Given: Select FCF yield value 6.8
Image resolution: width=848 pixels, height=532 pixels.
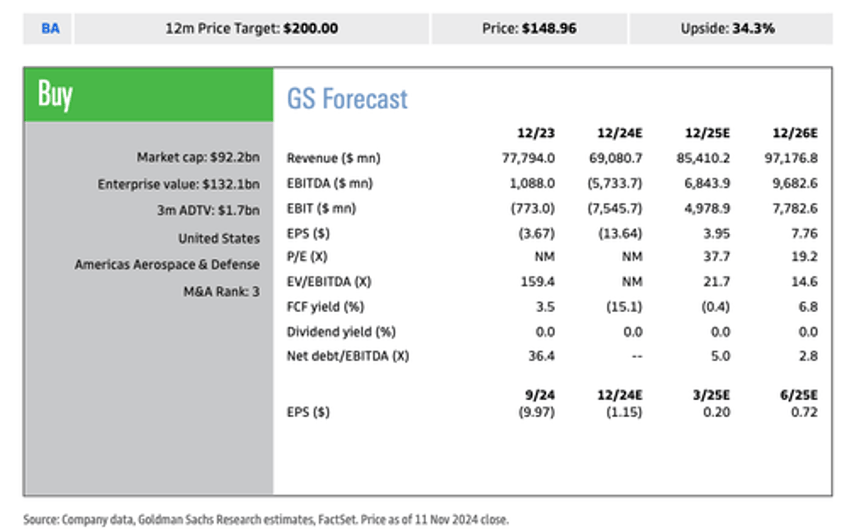Looking at the screenshot, I should tap(808, 307).
